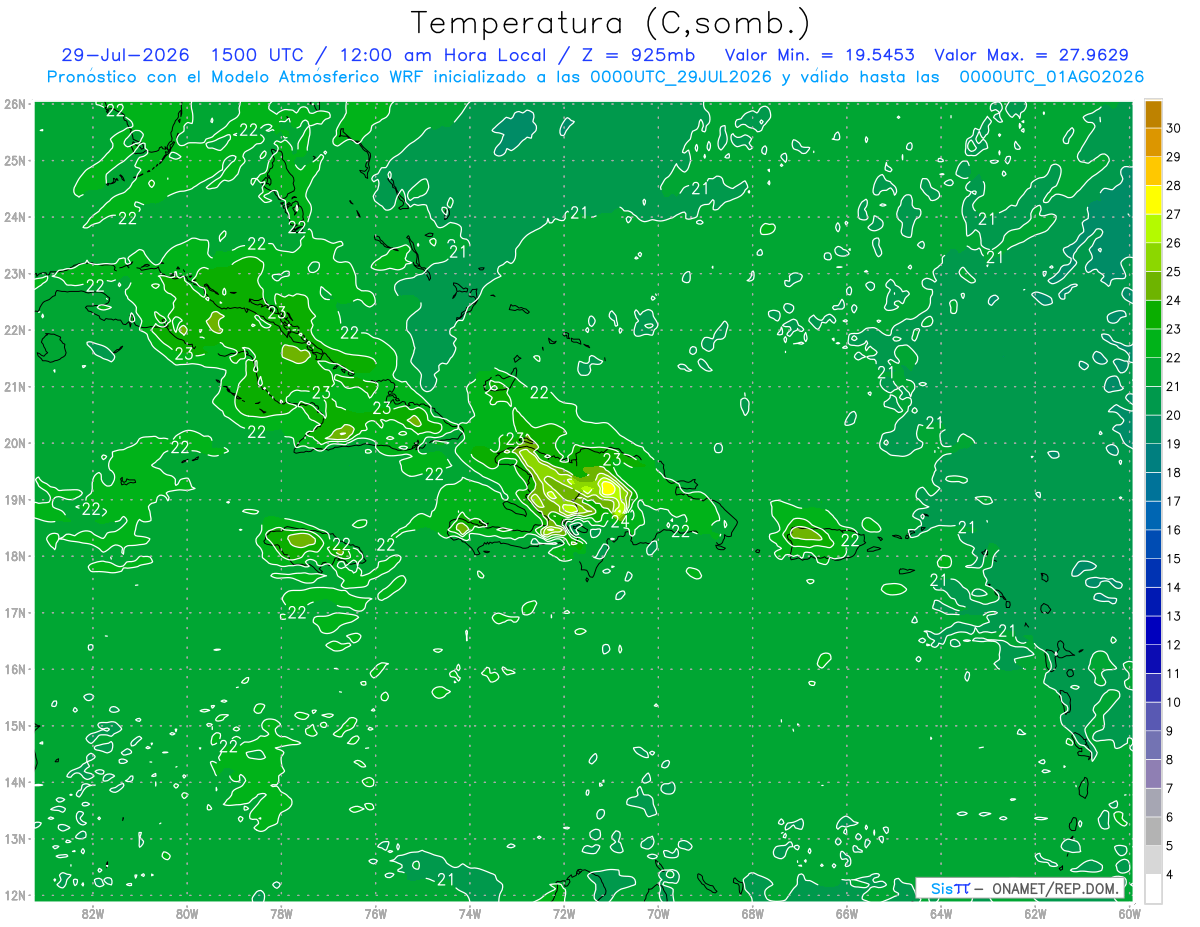
Task: Click the legend label "15"
Action: click(1173, 558)
